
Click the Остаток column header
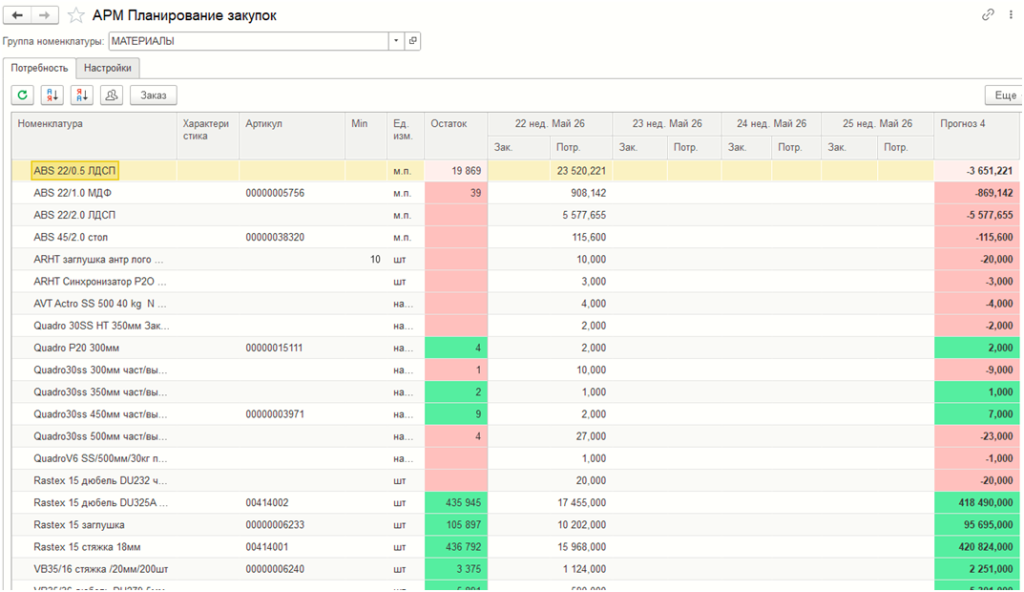(456, 136)
